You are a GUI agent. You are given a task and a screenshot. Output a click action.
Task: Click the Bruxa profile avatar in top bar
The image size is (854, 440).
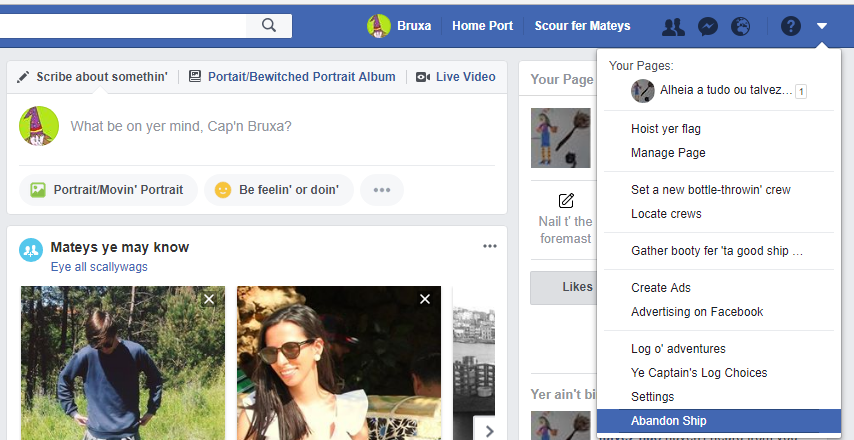[x=379, y=26]
